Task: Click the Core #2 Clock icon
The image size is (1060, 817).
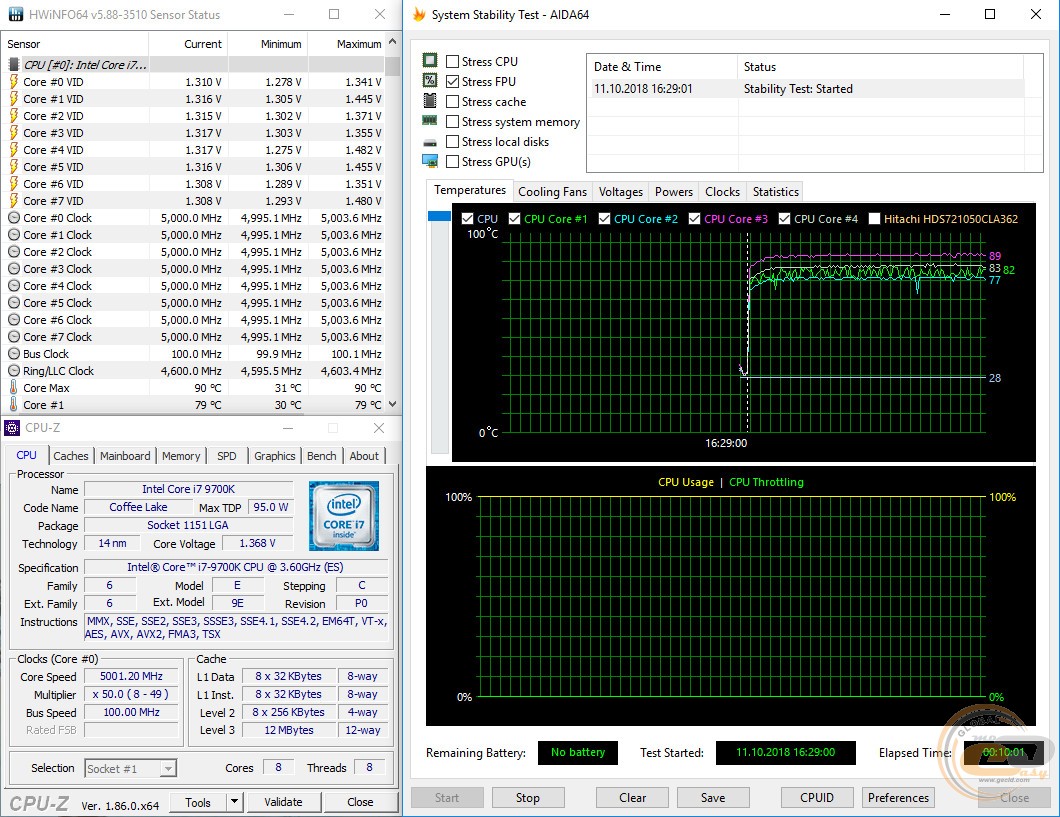Action: pyautogui.click(x=14, y=251)
